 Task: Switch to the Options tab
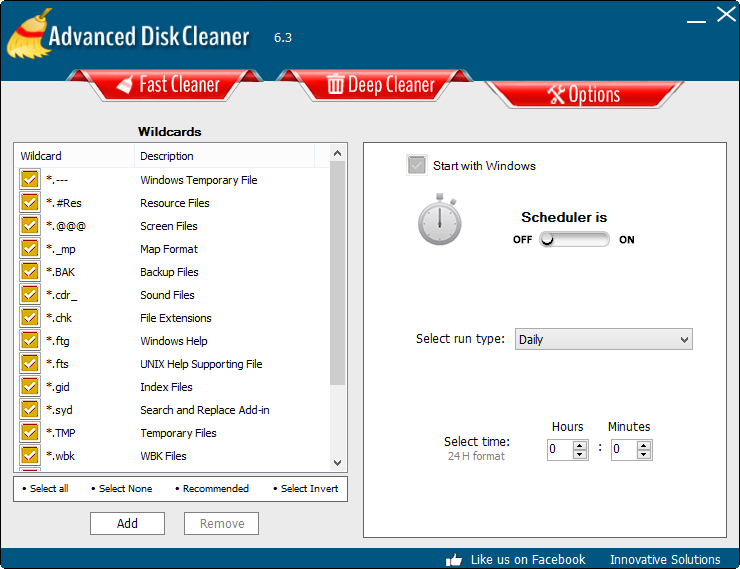coord(584,94)
